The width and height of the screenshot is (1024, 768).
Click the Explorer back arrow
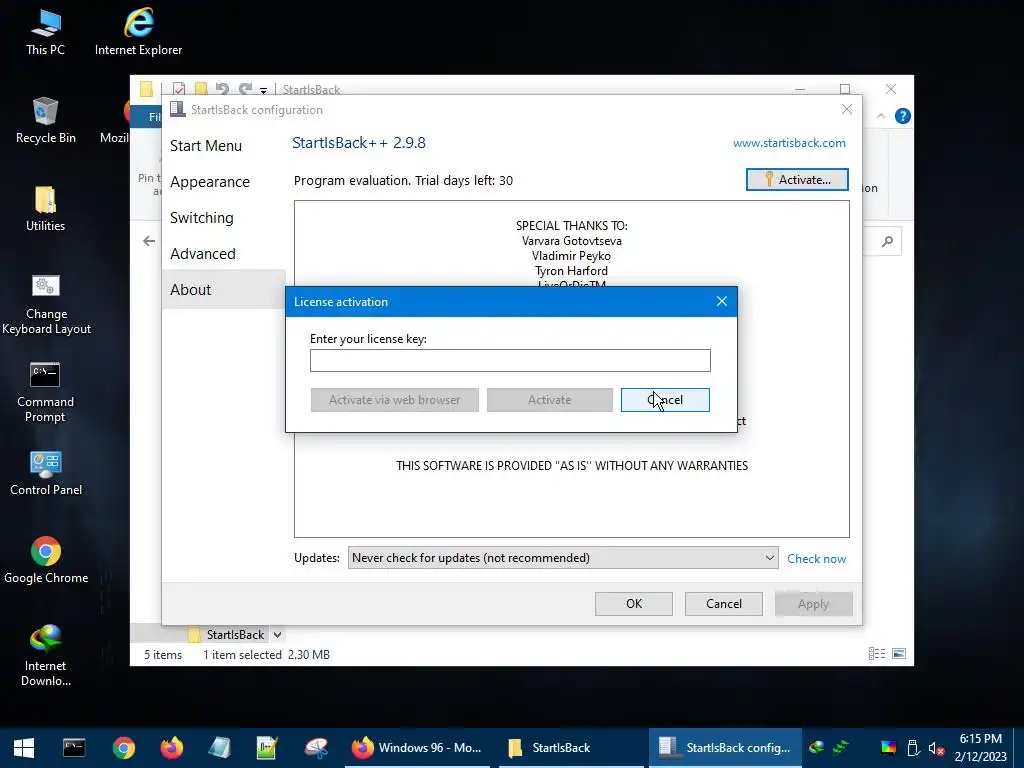pyautogui.click(x=149, y=241)
